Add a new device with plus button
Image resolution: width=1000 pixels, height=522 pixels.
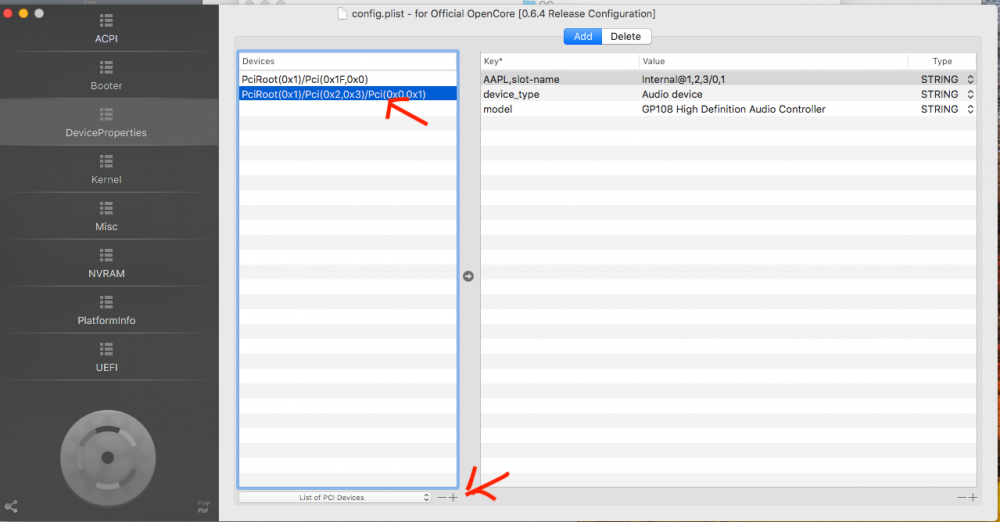click(453, 497)
